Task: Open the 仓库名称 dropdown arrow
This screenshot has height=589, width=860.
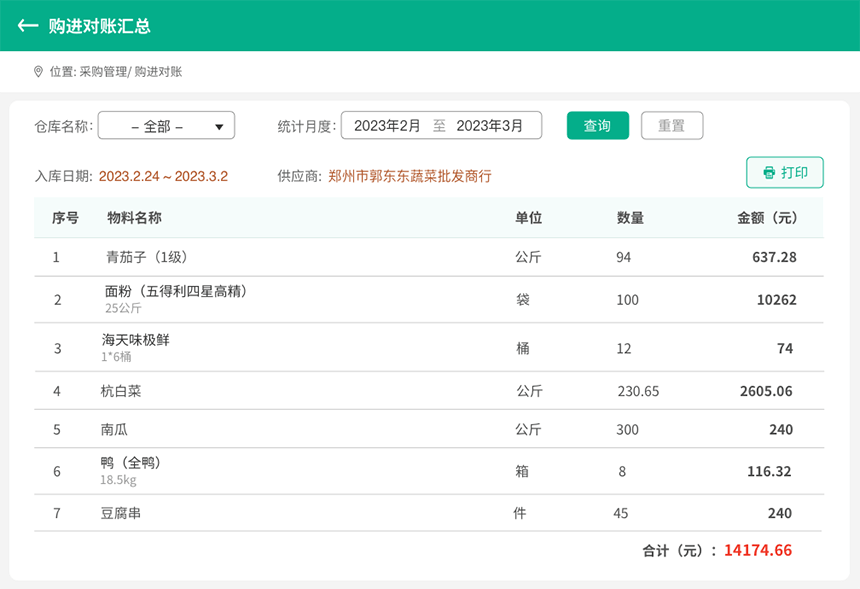Action: click(219, 127)
